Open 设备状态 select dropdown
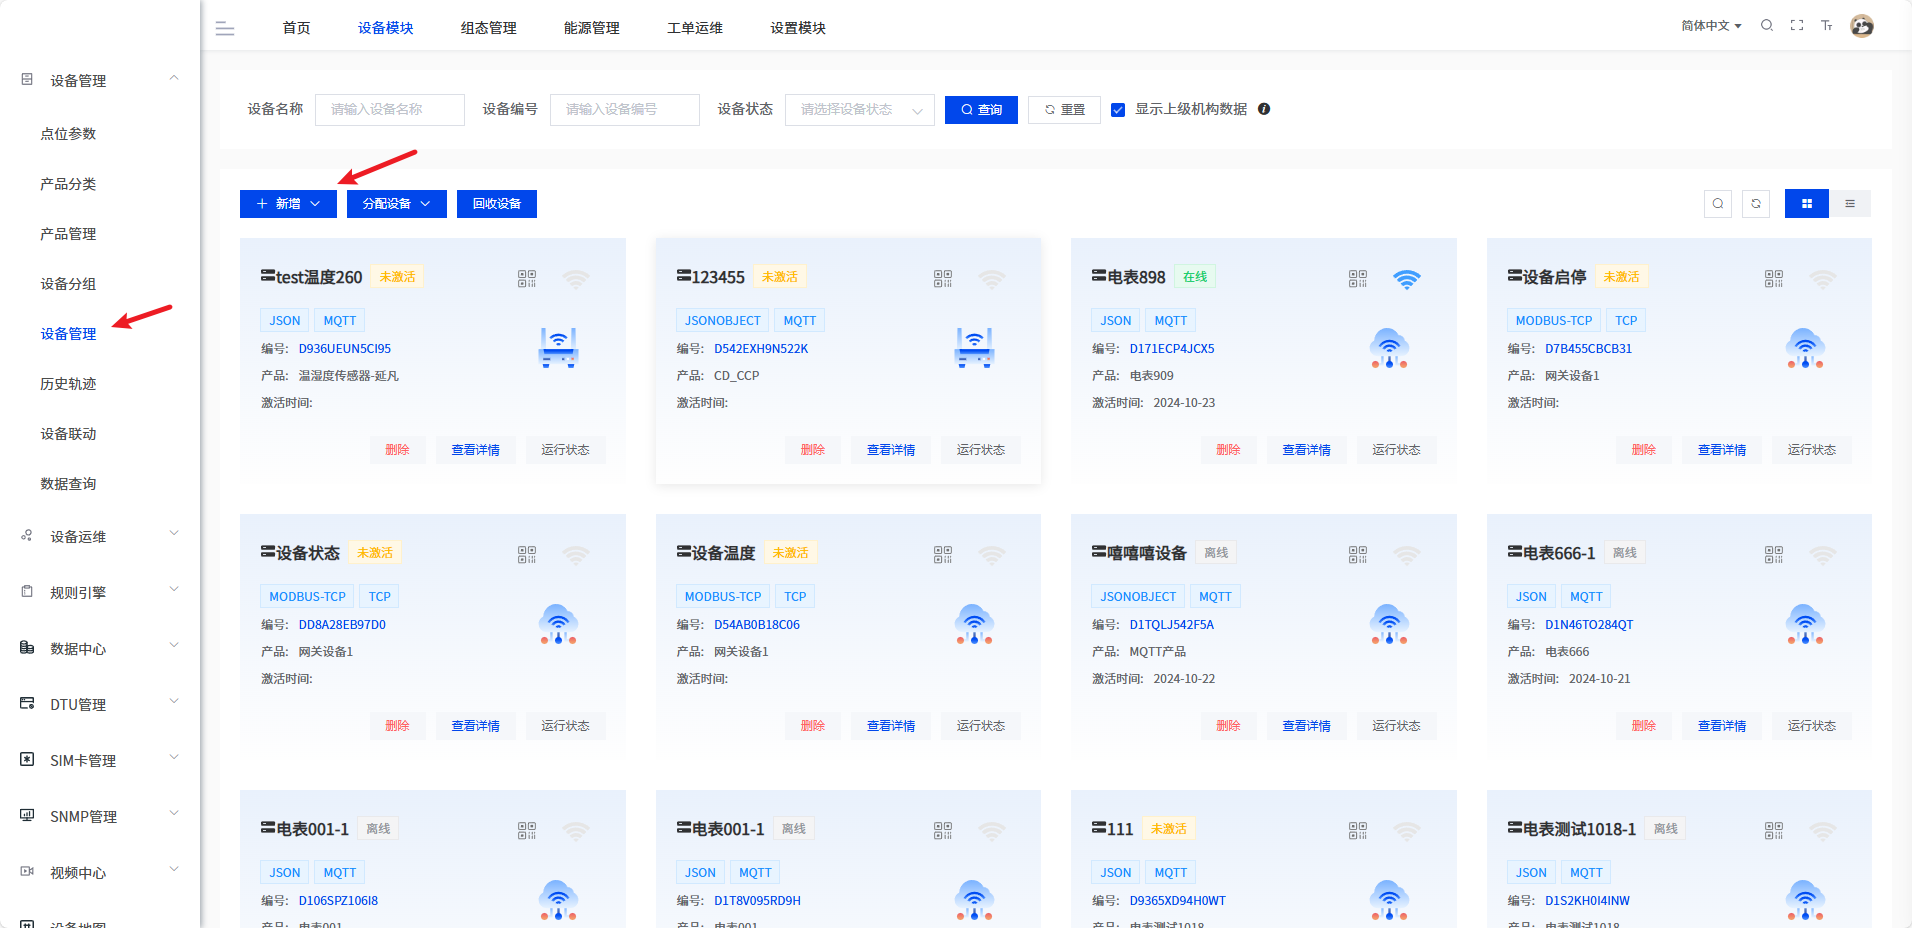This screenshot has width=1912, height=928. coord(860,110)
